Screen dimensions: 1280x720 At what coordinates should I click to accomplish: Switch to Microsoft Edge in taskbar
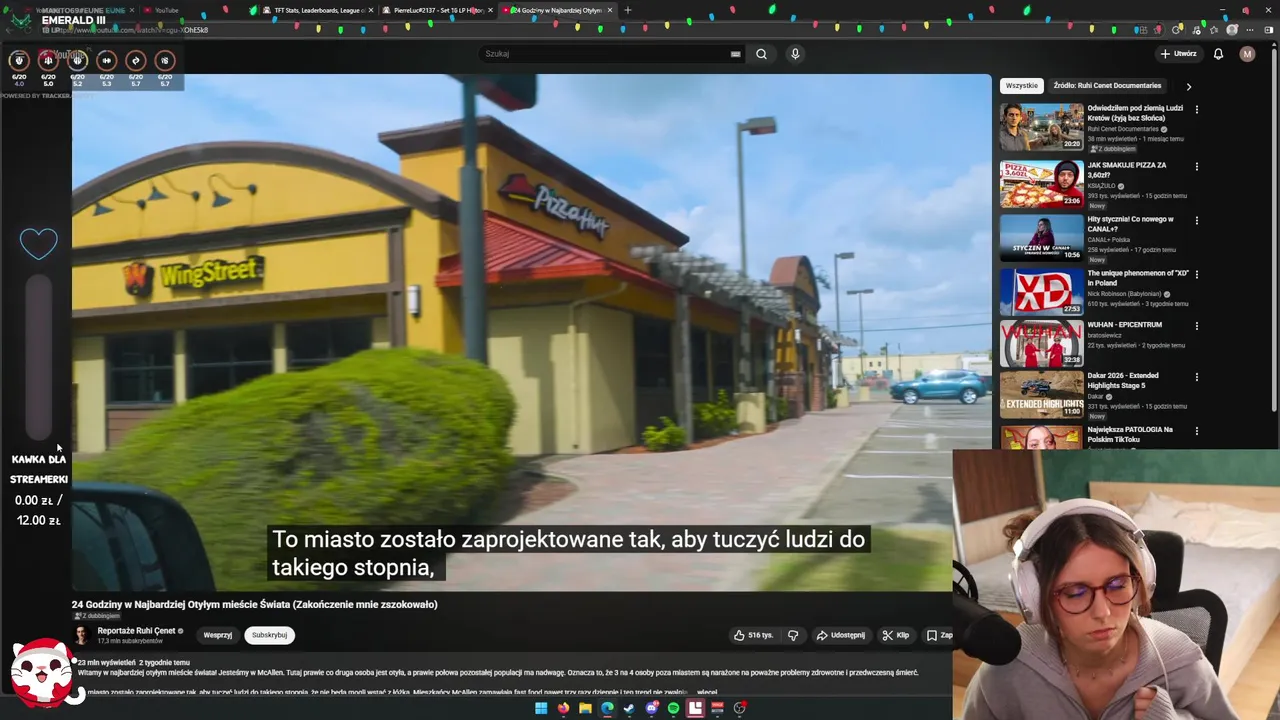click(x=607, y=708)
